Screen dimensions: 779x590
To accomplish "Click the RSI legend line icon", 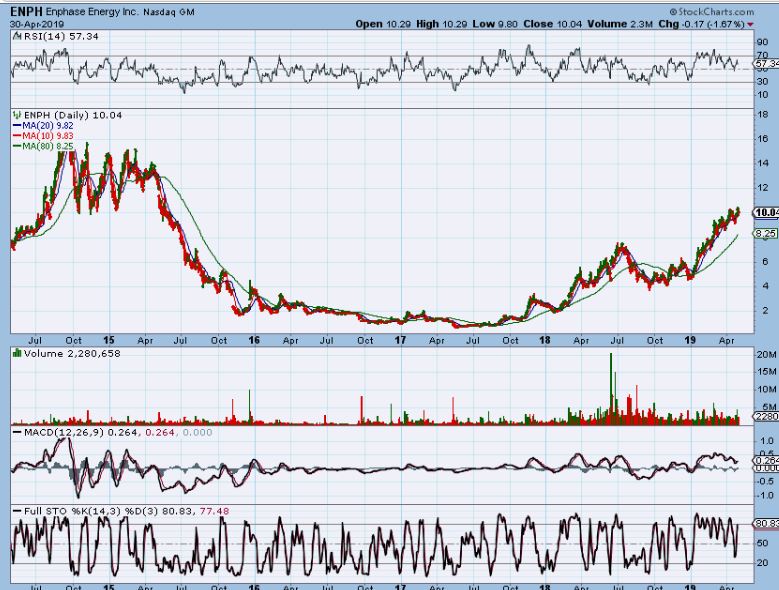I will (17, 36).
